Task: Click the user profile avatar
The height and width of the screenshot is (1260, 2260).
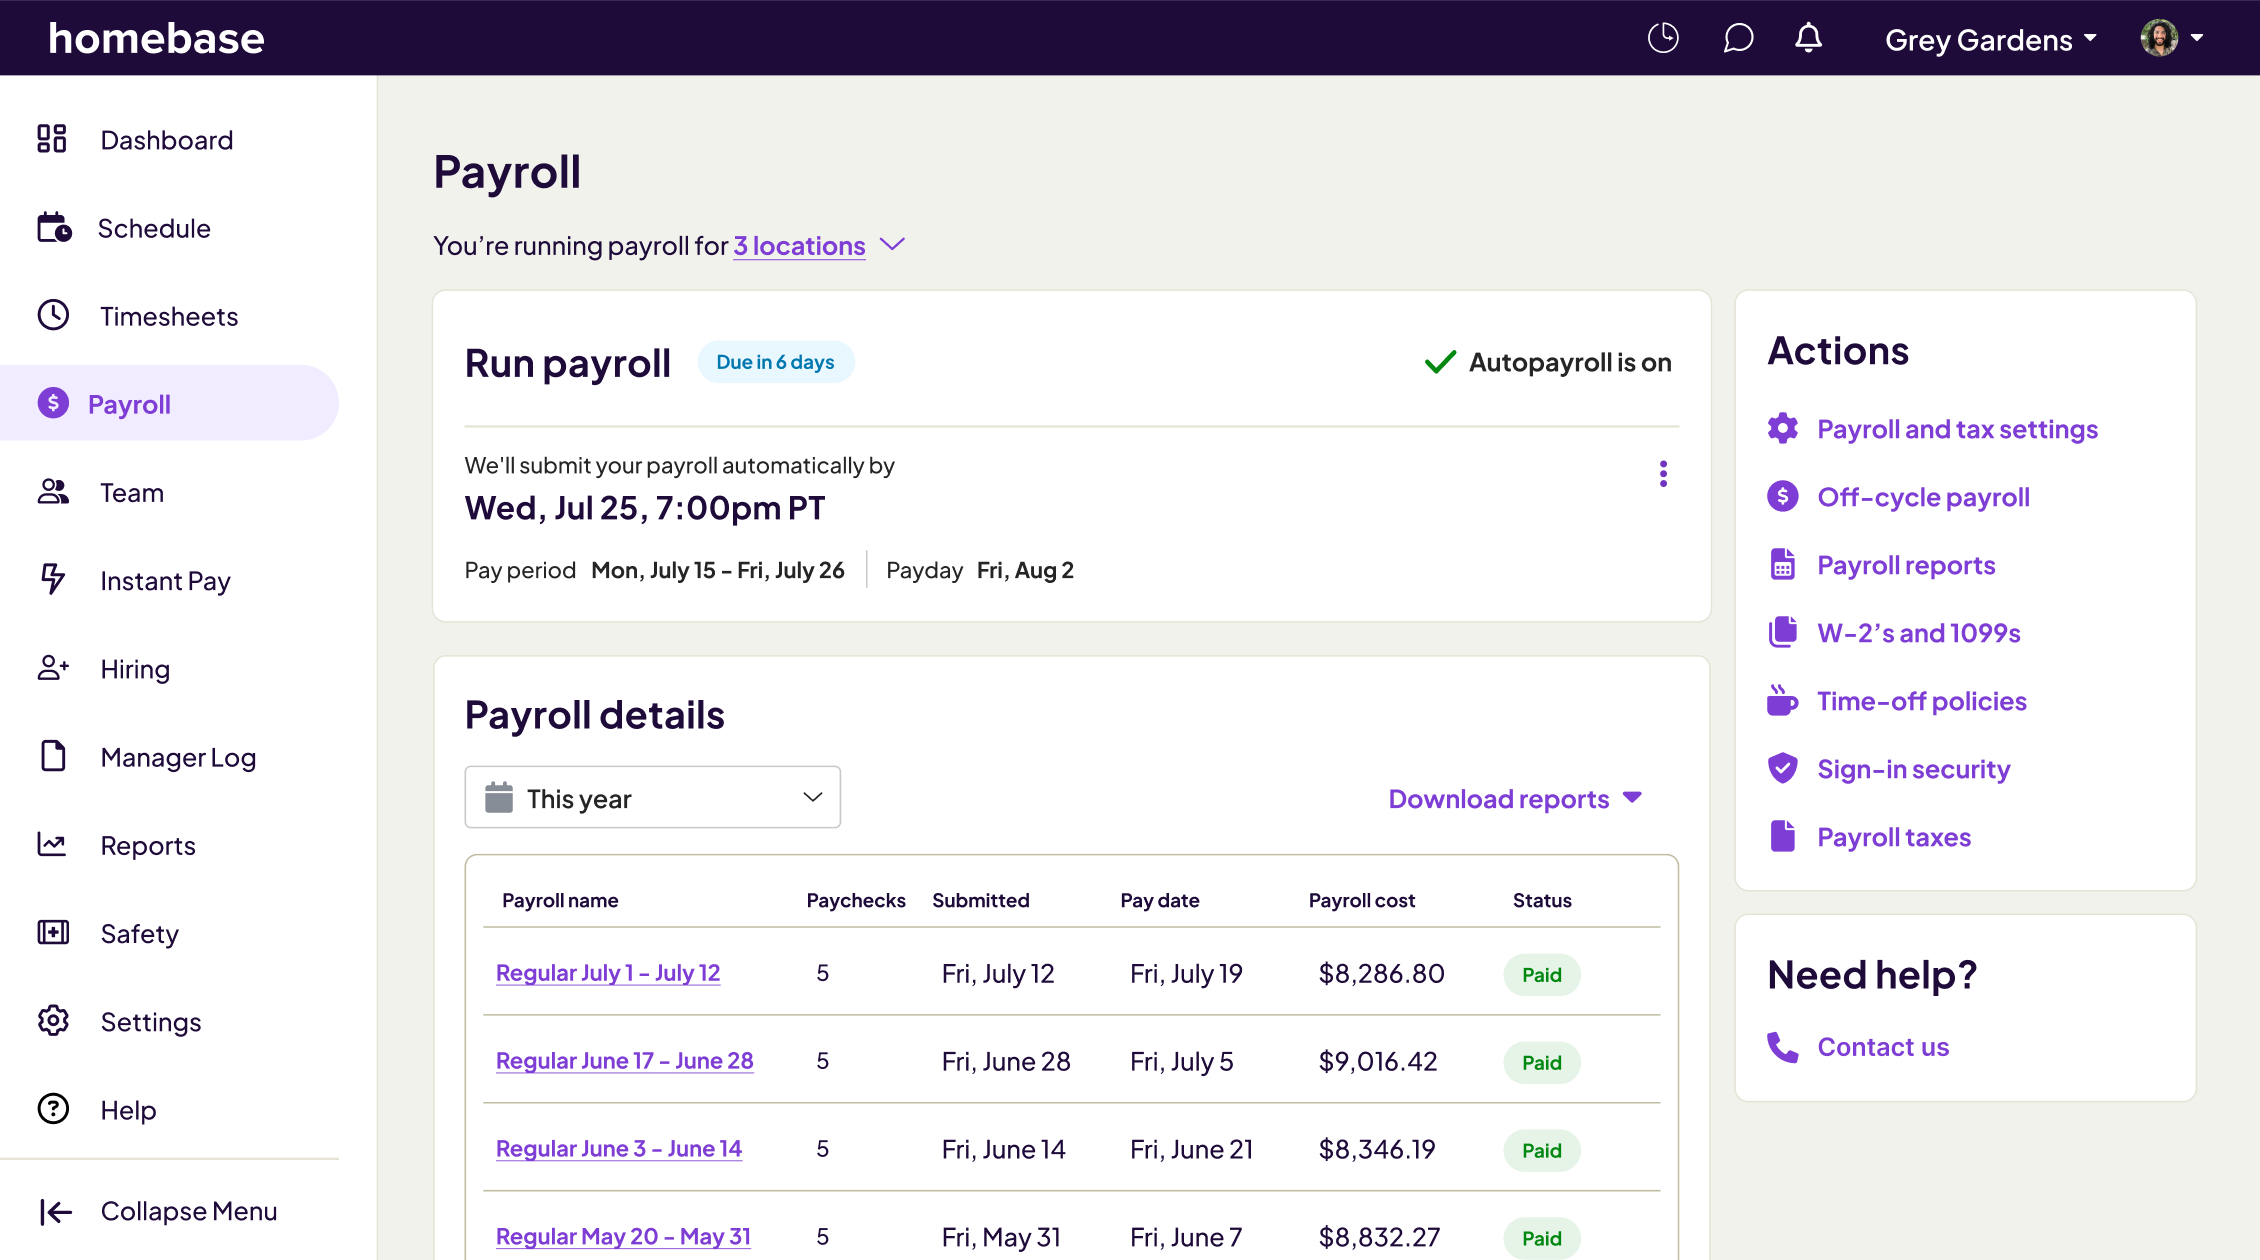Action: (x=2159, y=38)
